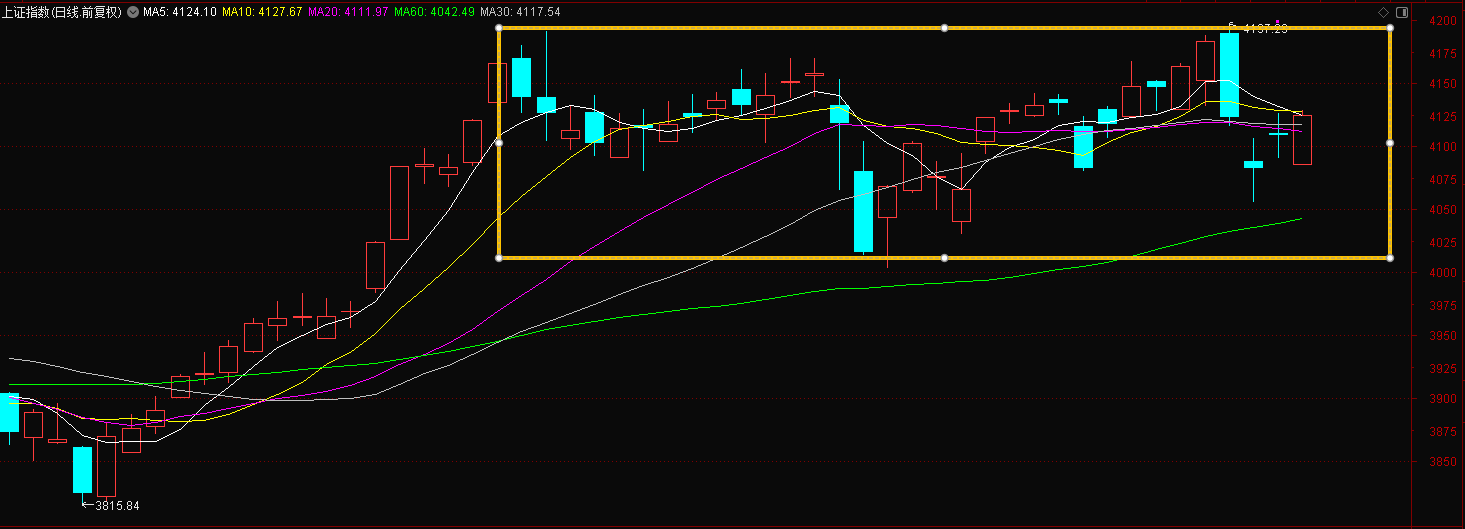Click the 上证指数(日线 前复权) chart title

click(62, 13)
